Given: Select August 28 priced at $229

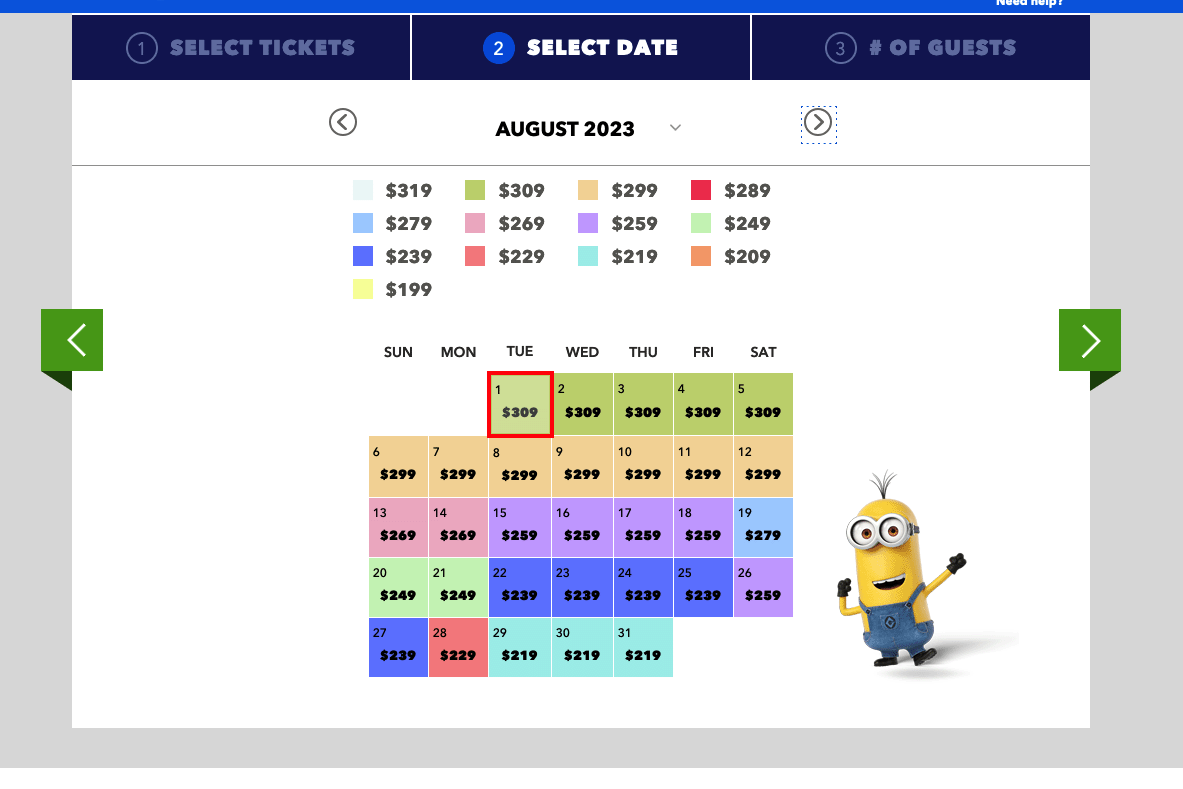Looking at the screenshot, I should [x=458, y=647].
